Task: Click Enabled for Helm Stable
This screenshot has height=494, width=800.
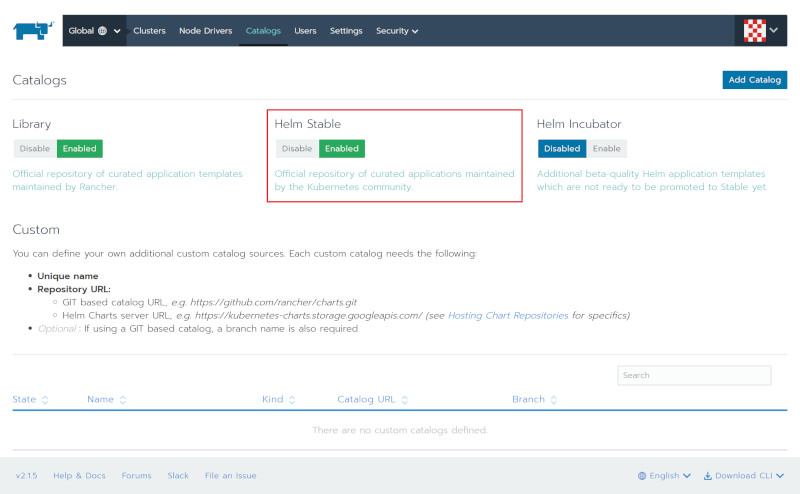Action: tap(342, 149)
